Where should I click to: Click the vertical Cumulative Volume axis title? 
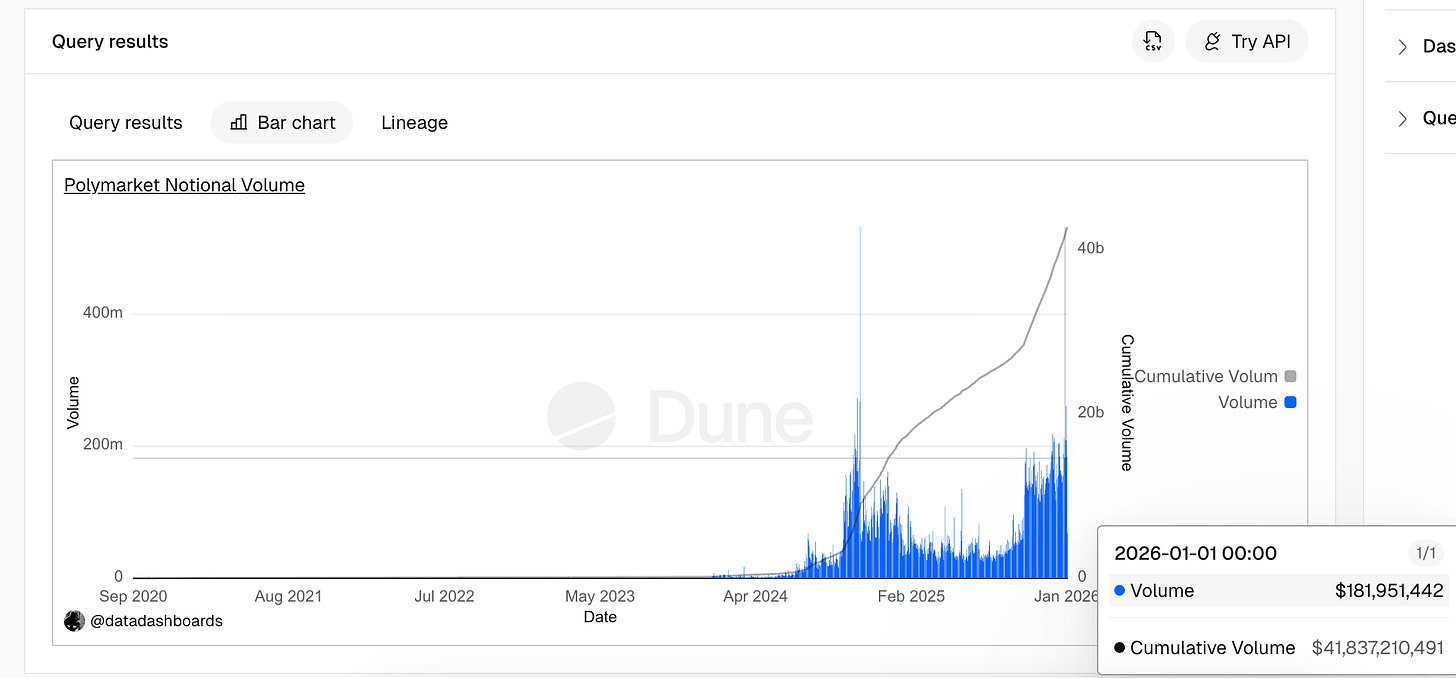[1127, 402]
